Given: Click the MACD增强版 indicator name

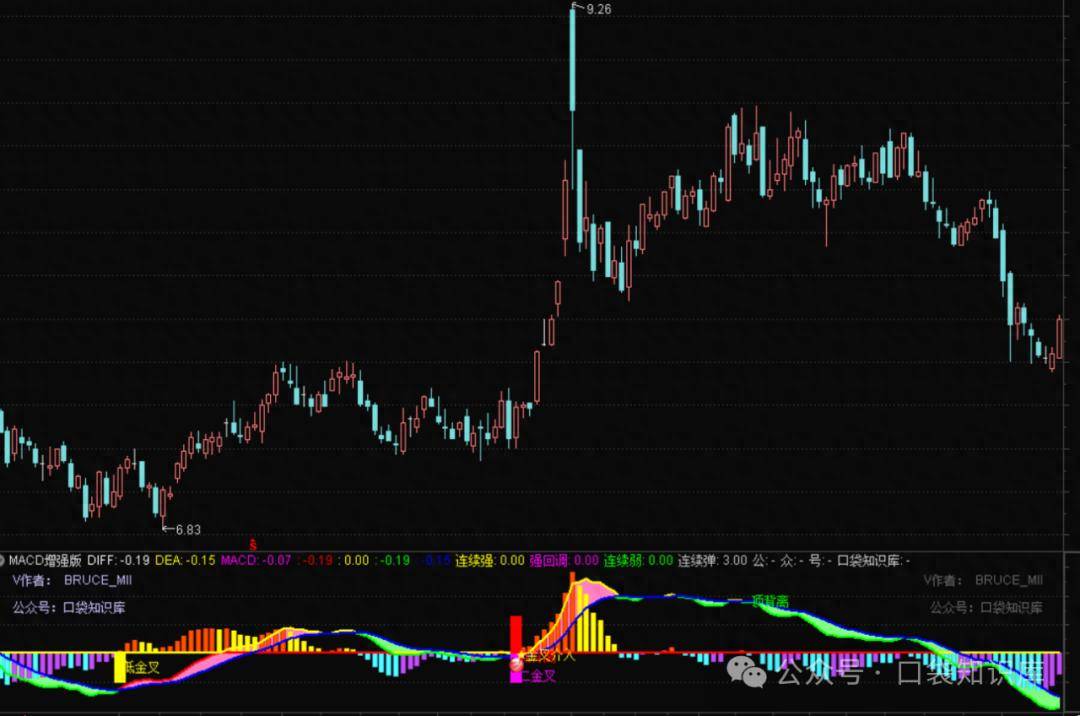Looking at the screenshot, I should pos(45,560).
